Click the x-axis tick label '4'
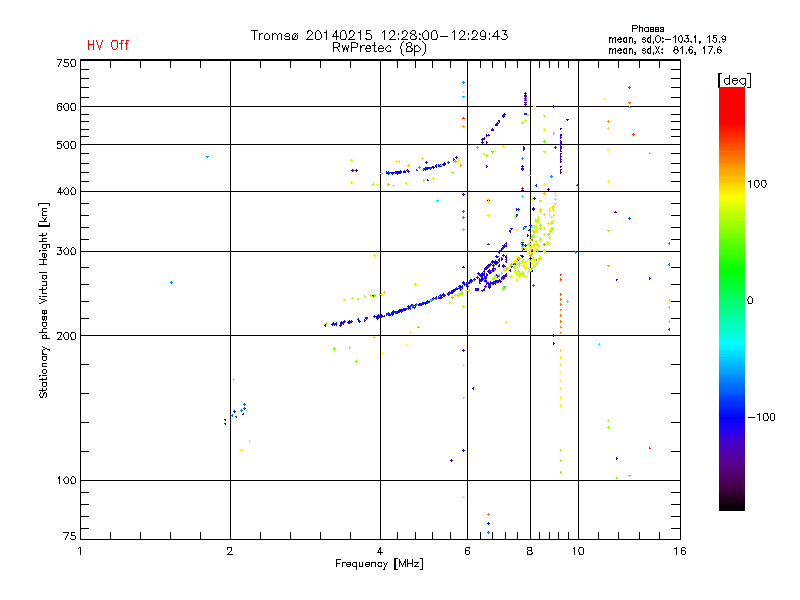The height and width of the screenshot is (600, 800). 380,551
